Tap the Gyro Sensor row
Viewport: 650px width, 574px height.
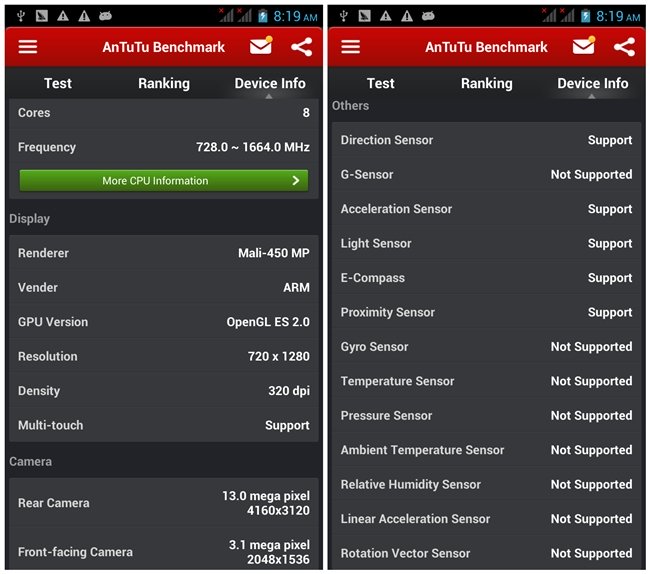click(486, 347)
